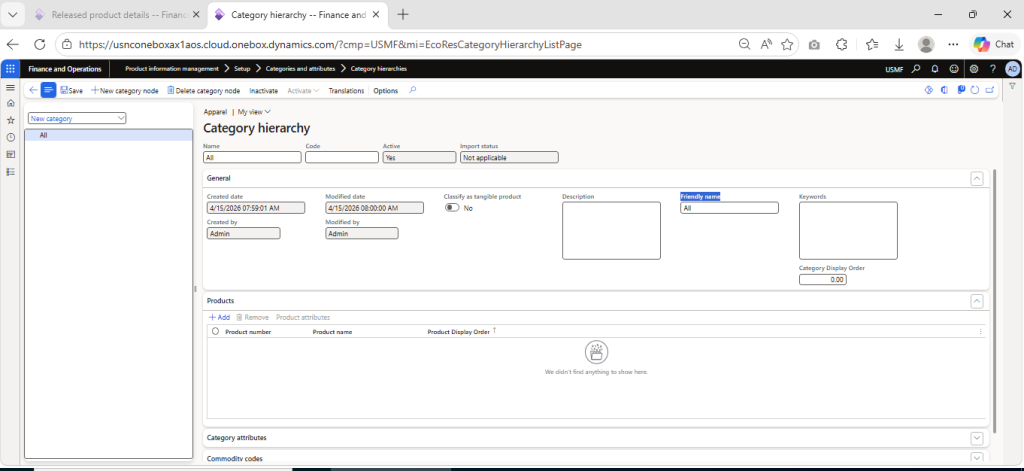The image size is (1024, 471).
Task: Open the New category dropdown
Action: point(77,118)
